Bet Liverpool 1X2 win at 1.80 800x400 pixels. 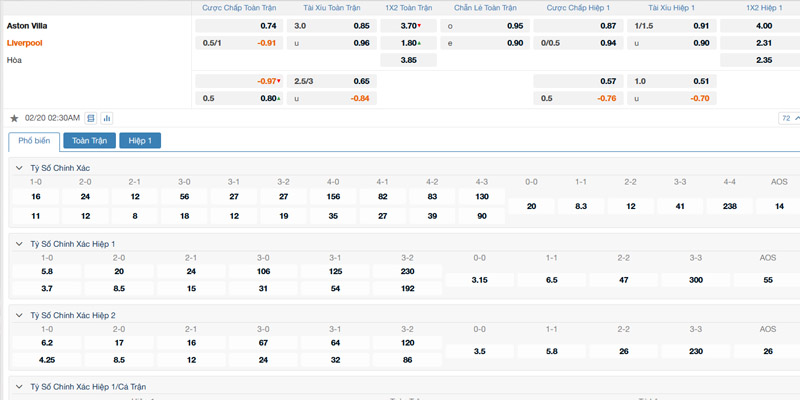coord(409,43)
